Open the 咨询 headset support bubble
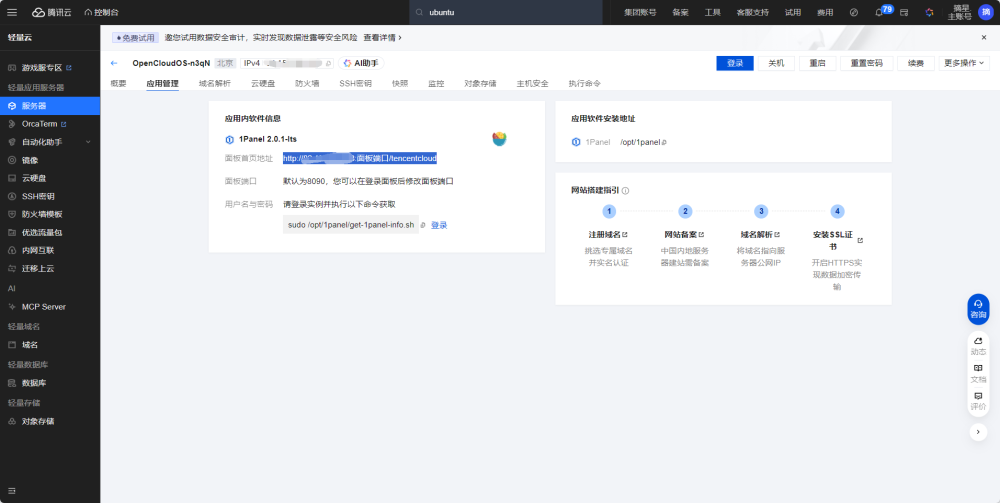Viewport: 1000px width, 503px height. 978,309
